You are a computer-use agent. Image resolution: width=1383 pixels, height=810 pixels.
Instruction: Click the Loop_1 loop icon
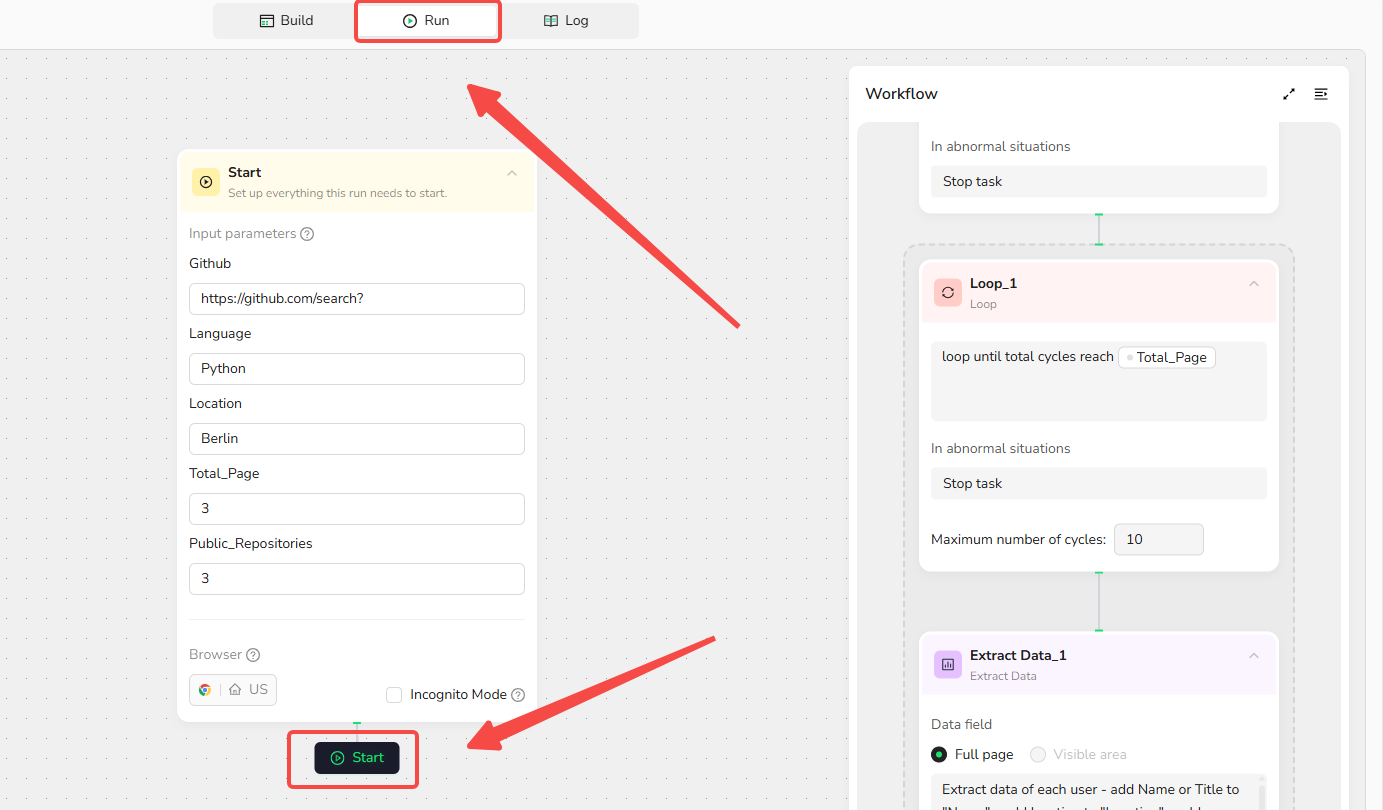pyautogui.click(x=948, y=292)
